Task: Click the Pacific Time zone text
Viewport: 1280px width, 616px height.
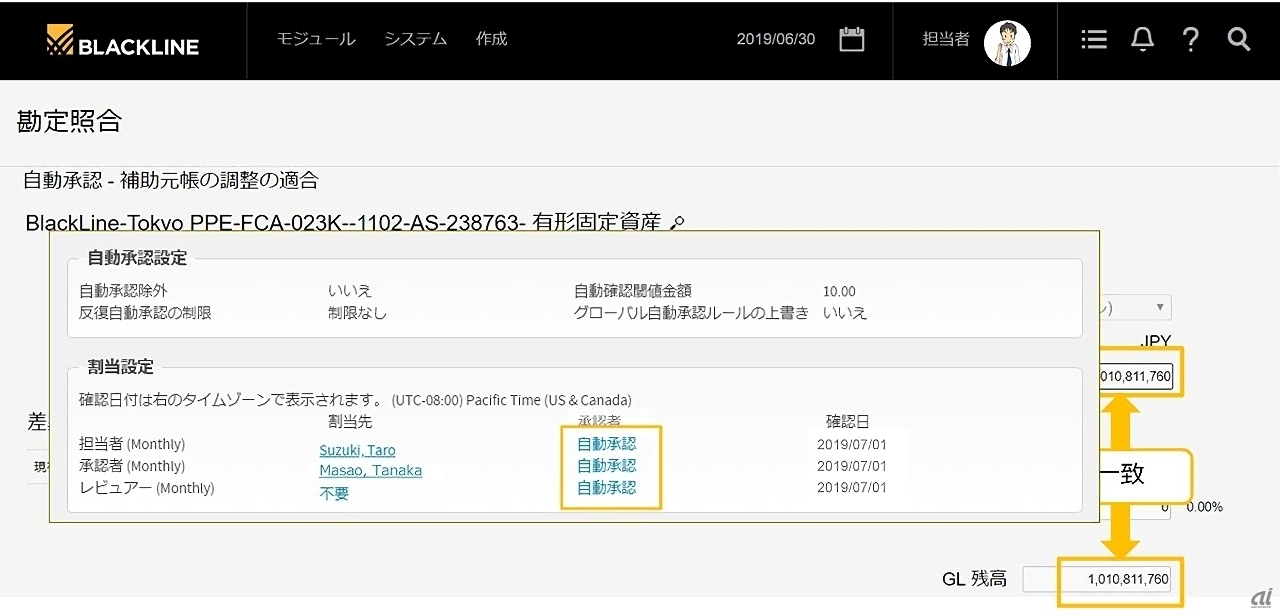Action: coord(512,400)
